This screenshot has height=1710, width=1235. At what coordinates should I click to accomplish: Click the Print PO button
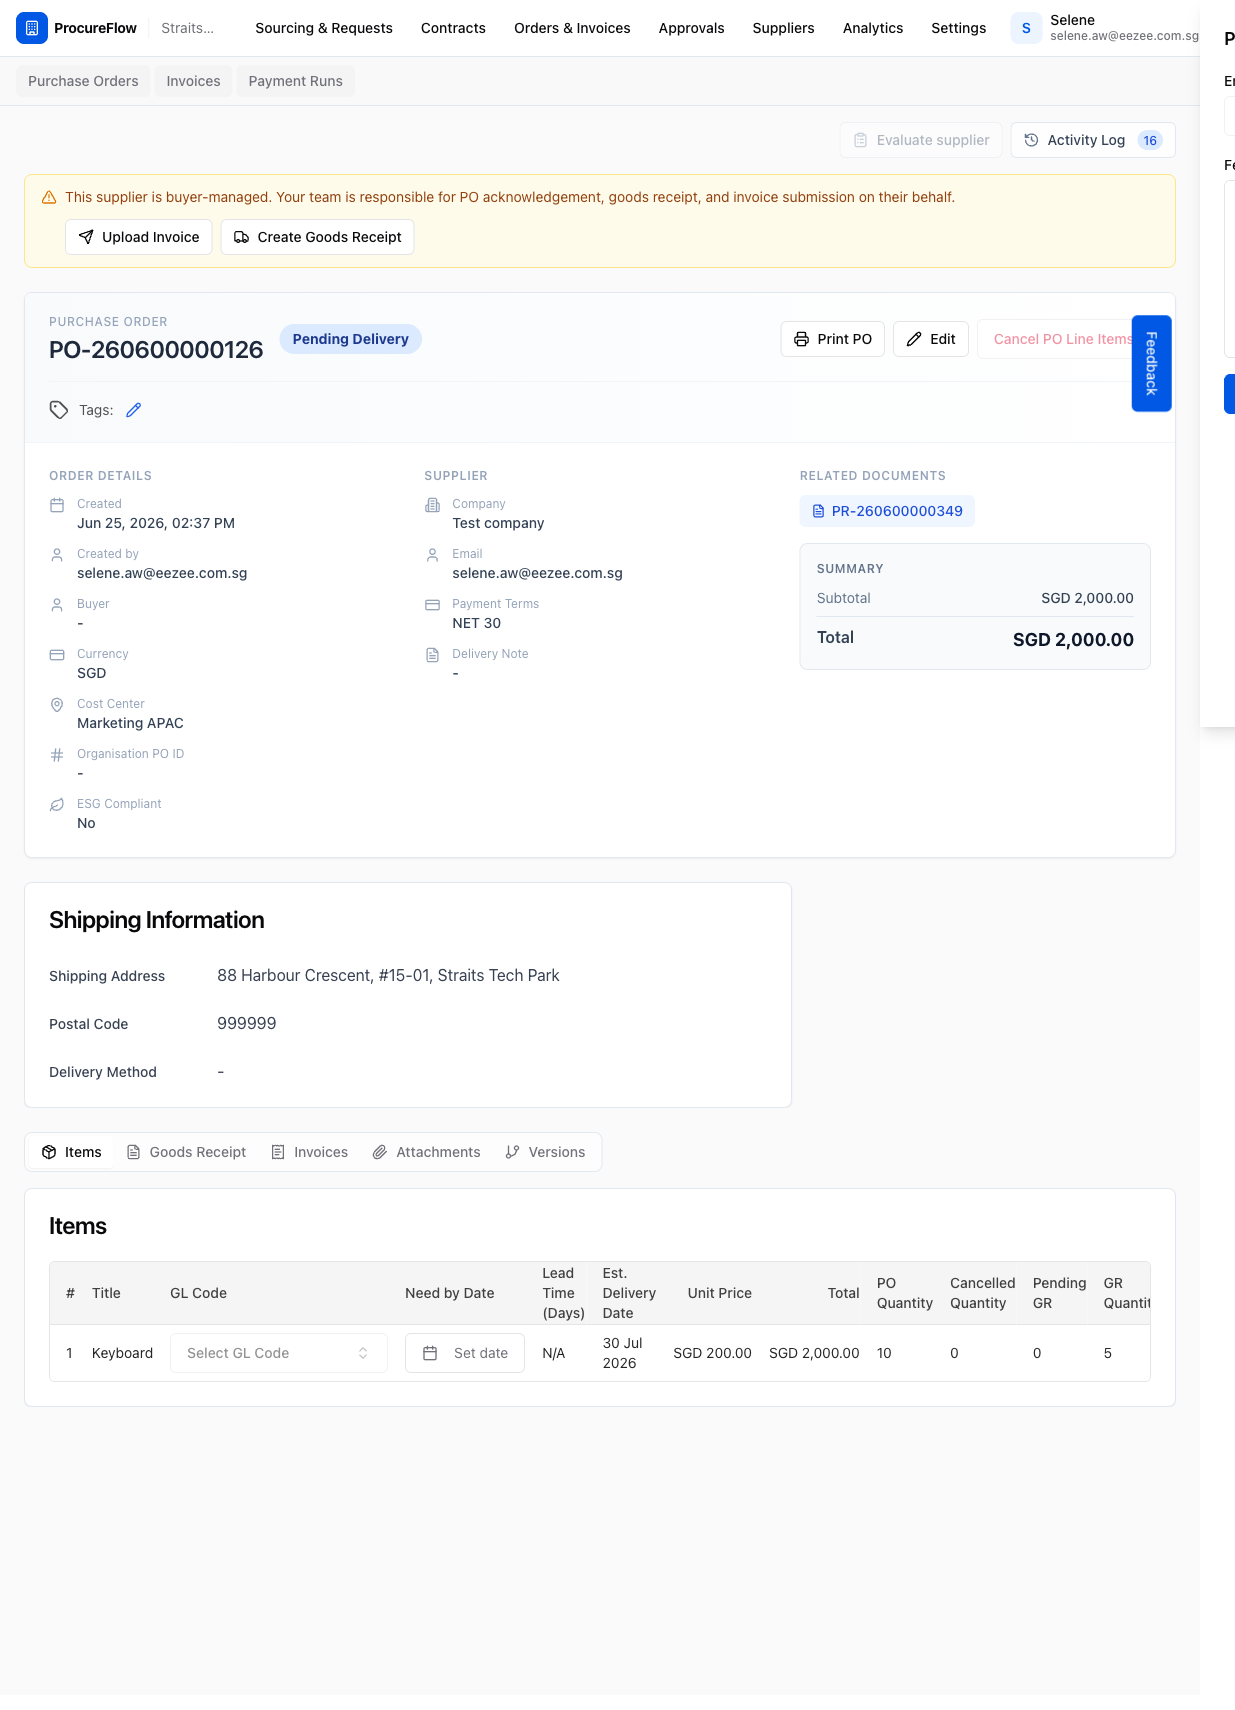pos(832,339)
